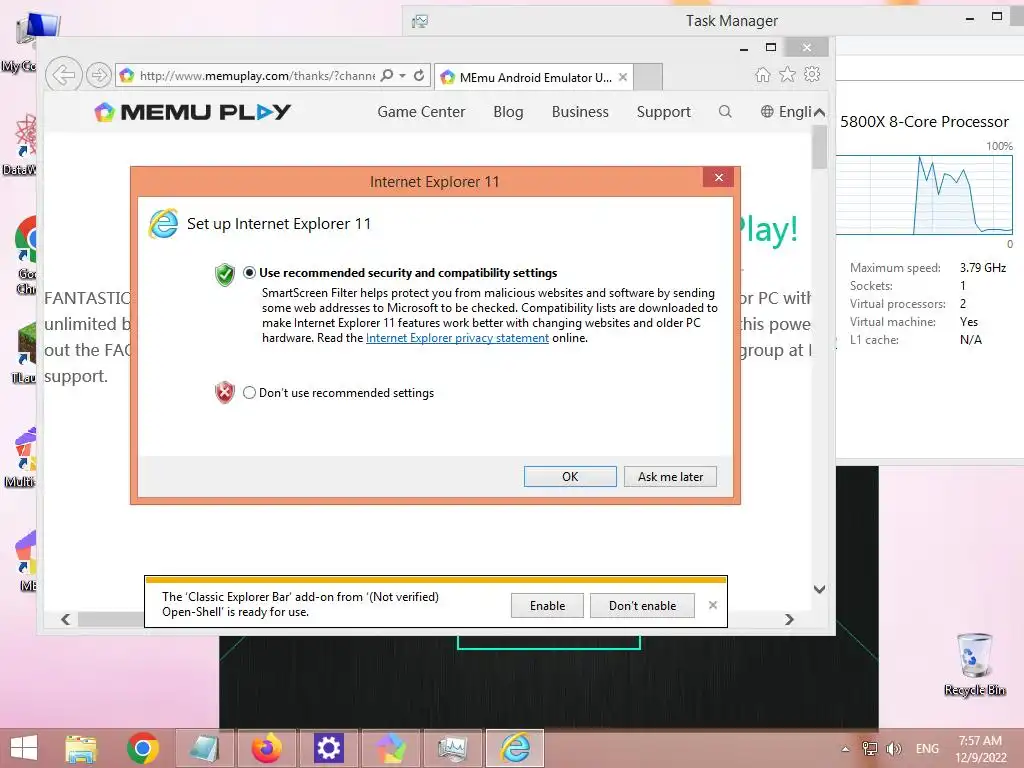Click the volume speaker tray icon

pyautogui.click(x=893, y=748)
